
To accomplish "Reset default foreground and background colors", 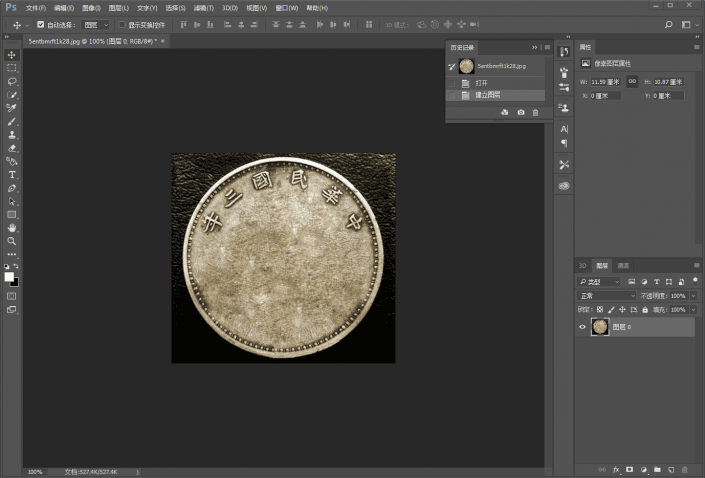I will 7,266.
